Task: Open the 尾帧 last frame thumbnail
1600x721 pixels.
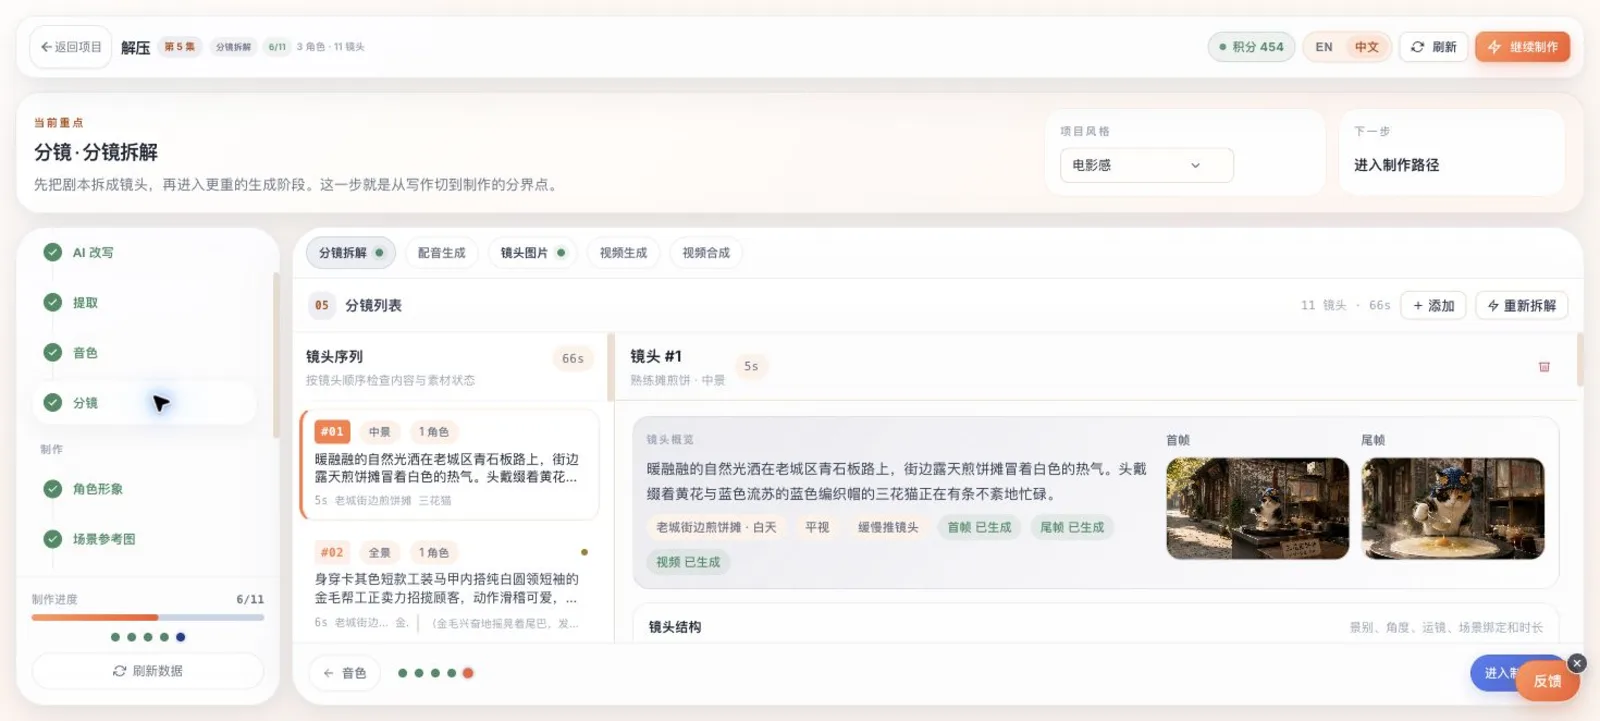Action: [x=1453, y=509]
